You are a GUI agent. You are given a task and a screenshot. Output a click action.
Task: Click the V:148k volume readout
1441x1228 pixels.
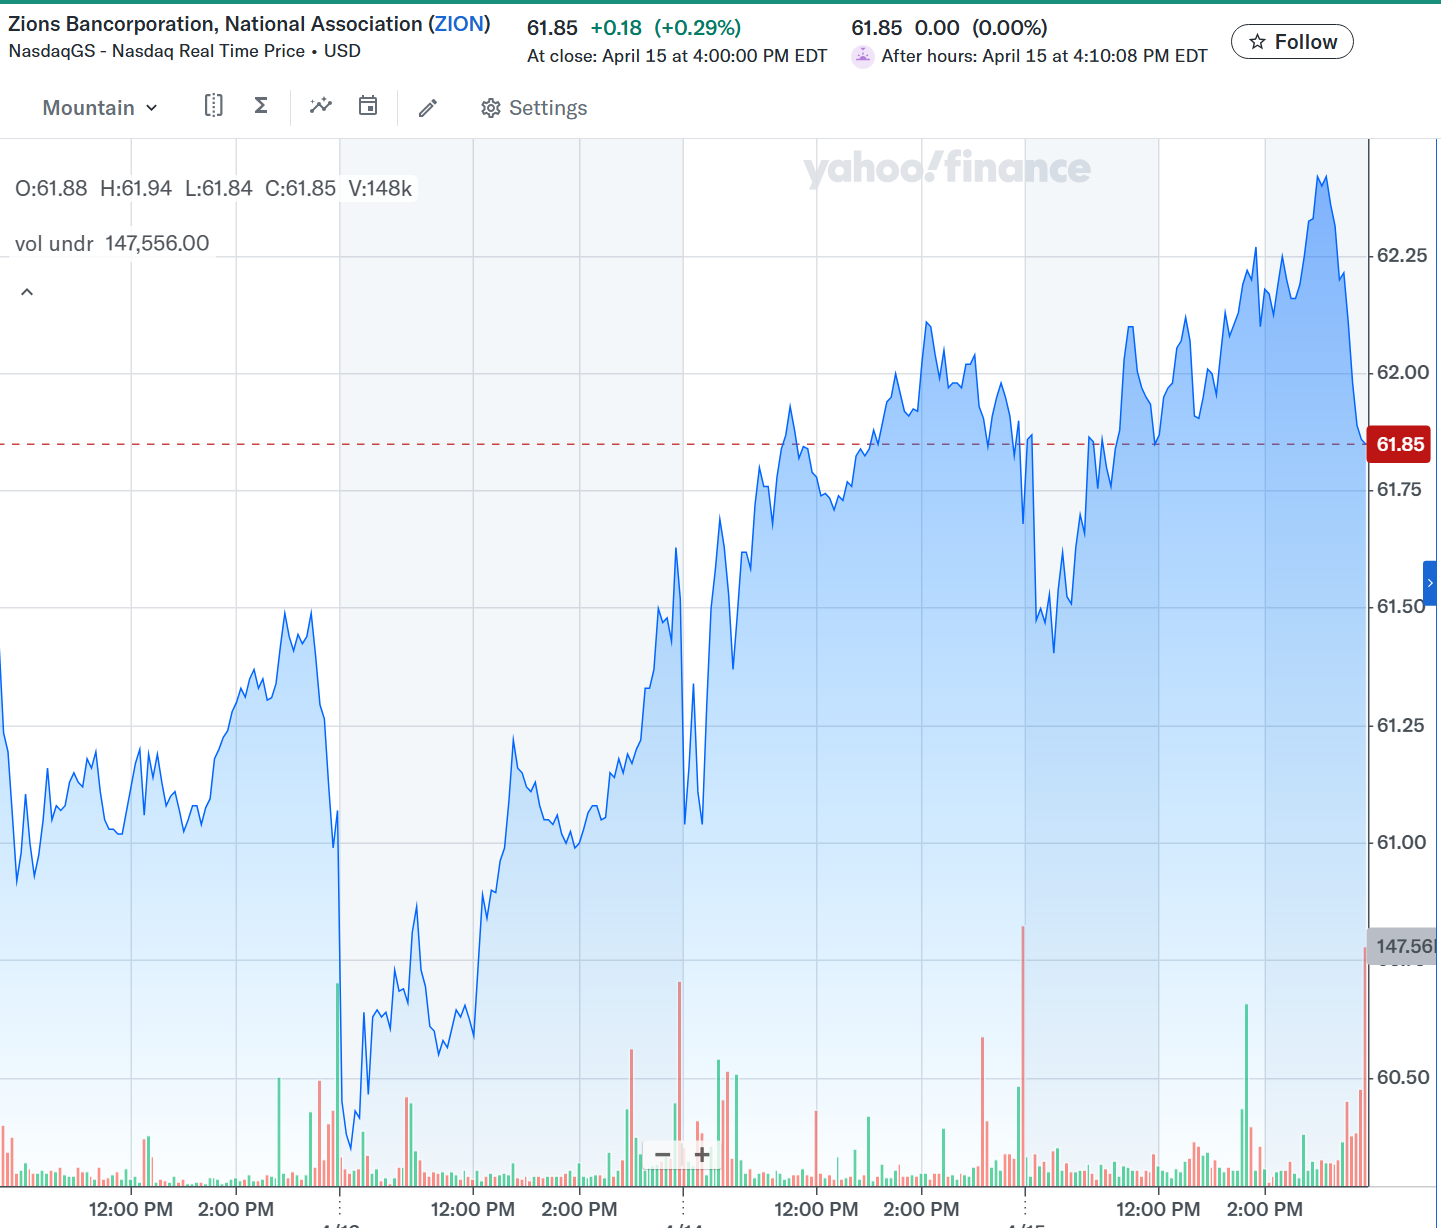coord(380,188)
